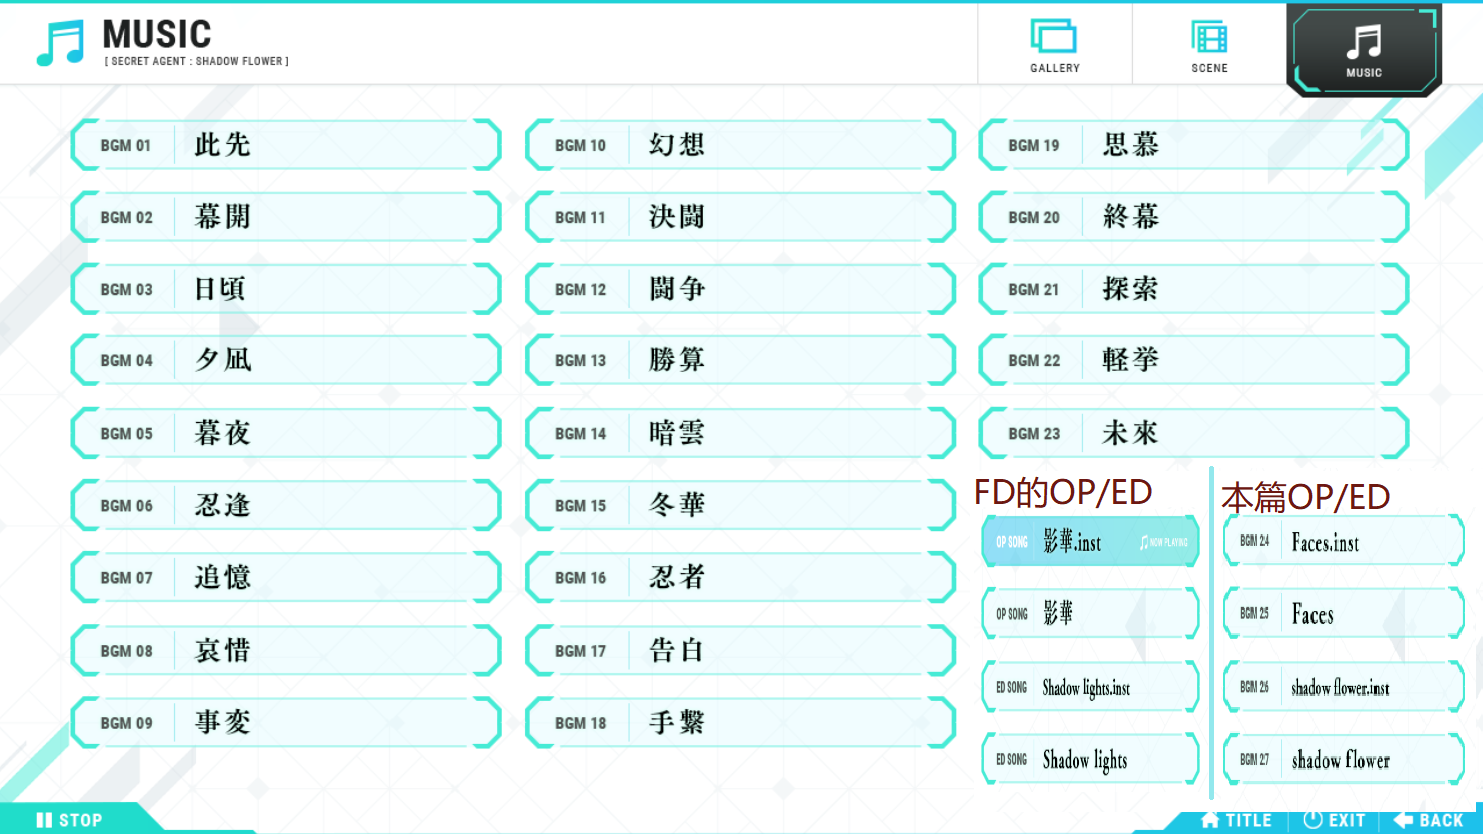The height and width of the screenshot is (834, 1483).
Task: Play BGM 26 shadow flower.inst
Action: pyautogui.click(x=1344, y=687)
